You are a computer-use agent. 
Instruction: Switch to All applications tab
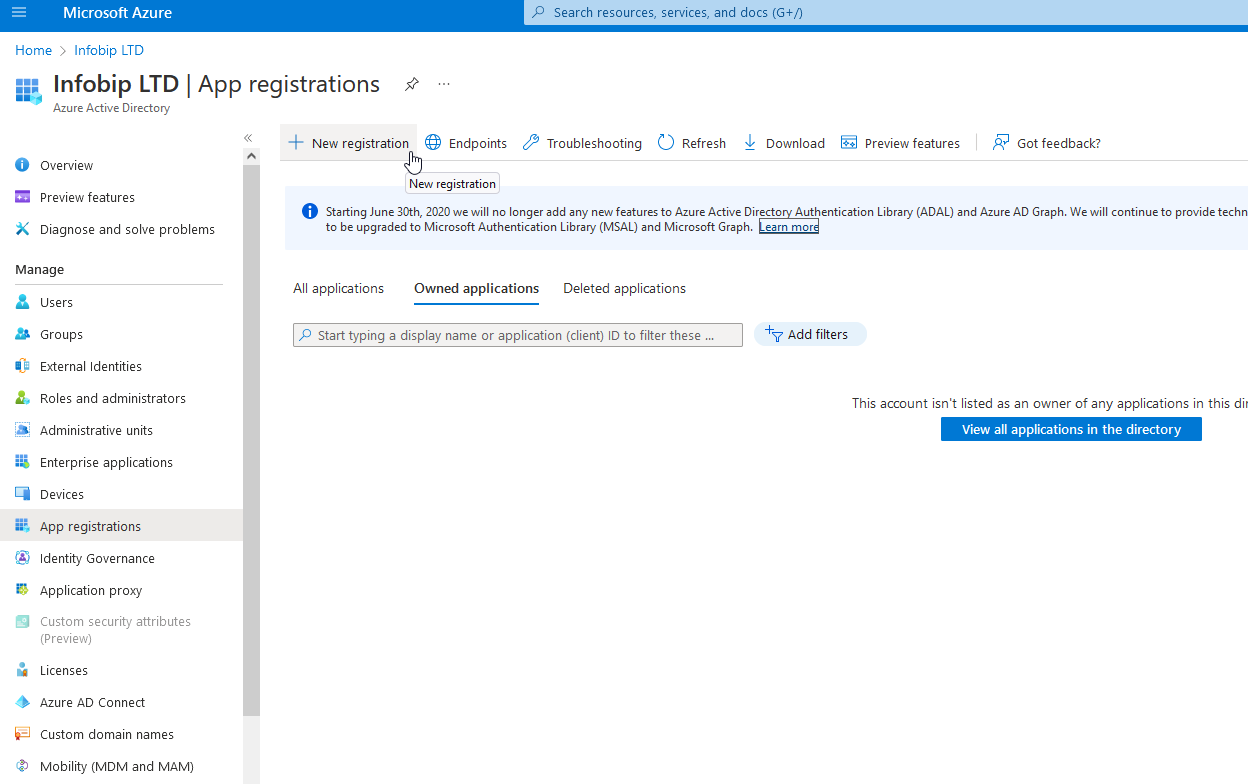[x=338, y=288]
